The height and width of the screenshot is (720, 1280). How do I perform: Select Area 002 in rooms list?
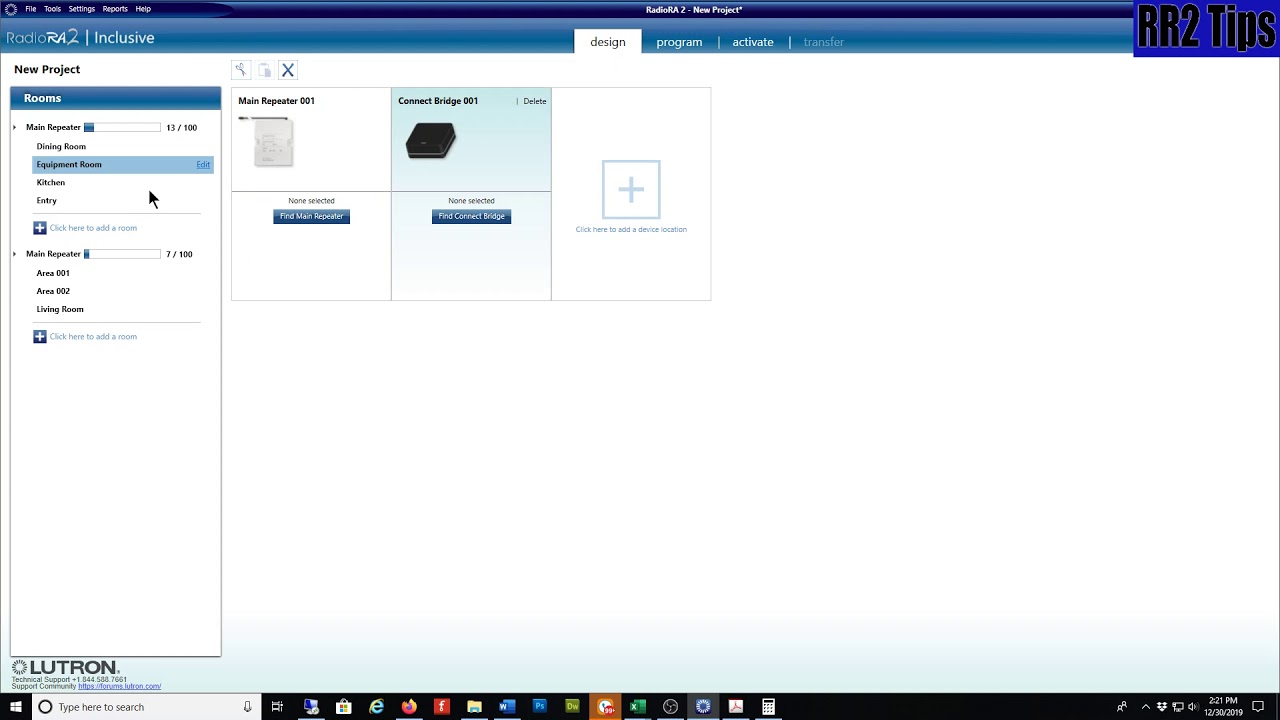53,291
